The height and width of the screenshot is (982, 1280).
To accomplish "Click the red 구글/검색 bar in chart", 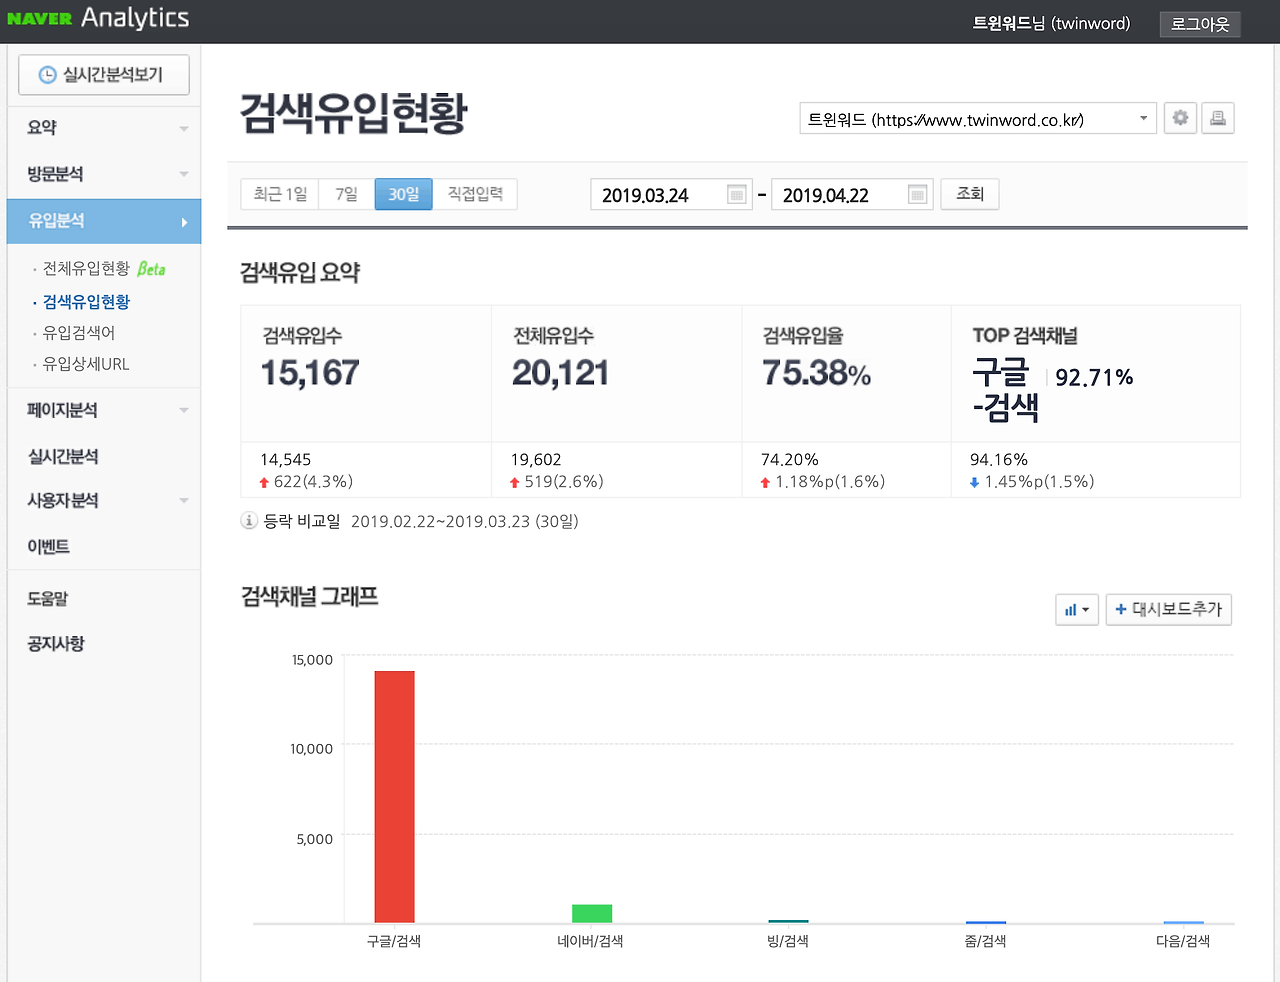I will pos(394,797).
